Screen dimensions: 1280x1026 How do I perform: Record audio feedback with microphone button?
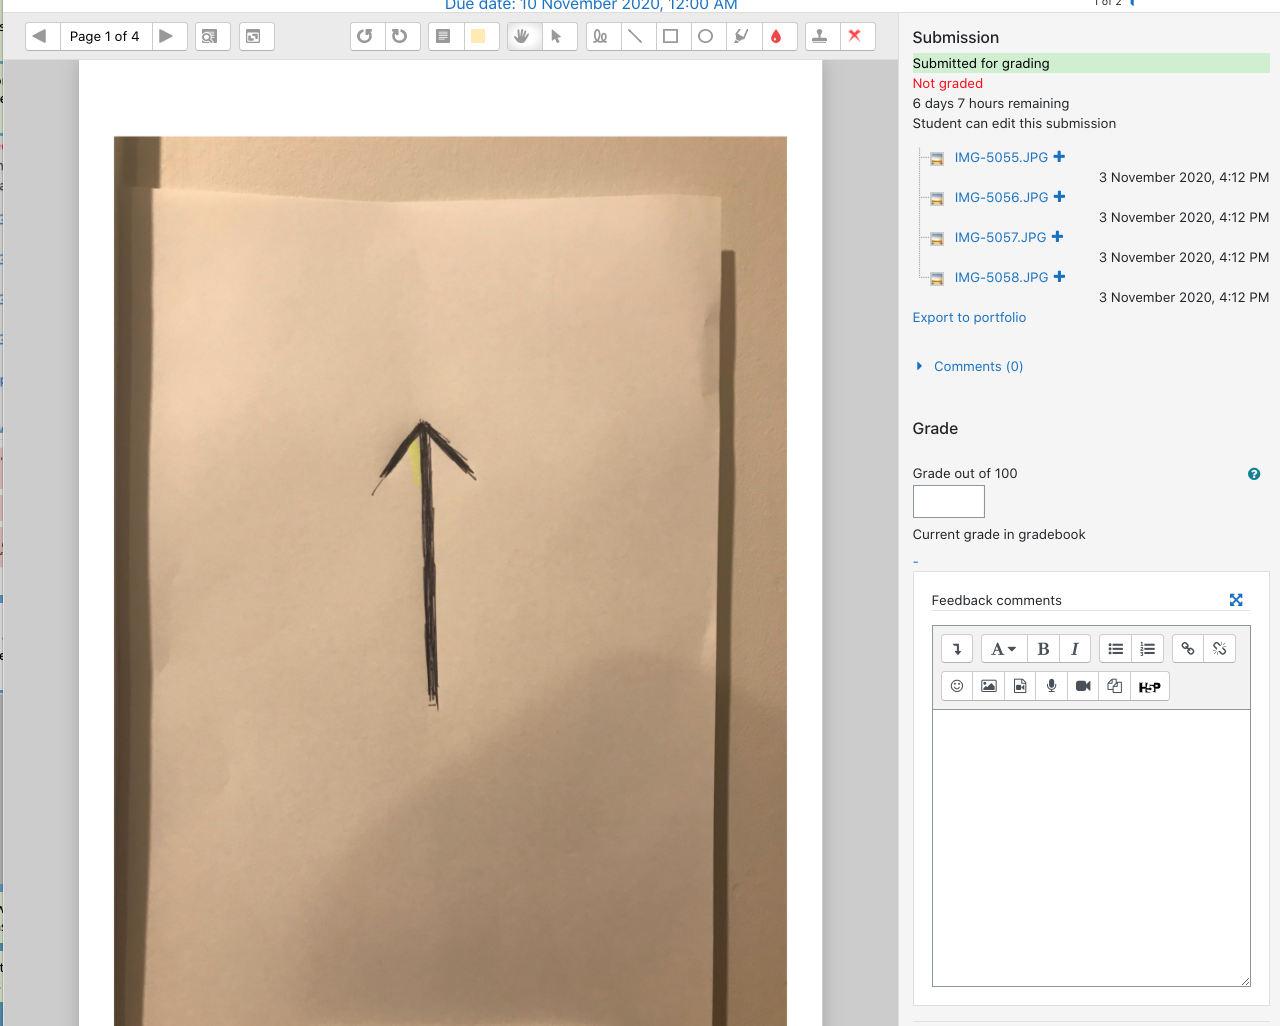1052,686
